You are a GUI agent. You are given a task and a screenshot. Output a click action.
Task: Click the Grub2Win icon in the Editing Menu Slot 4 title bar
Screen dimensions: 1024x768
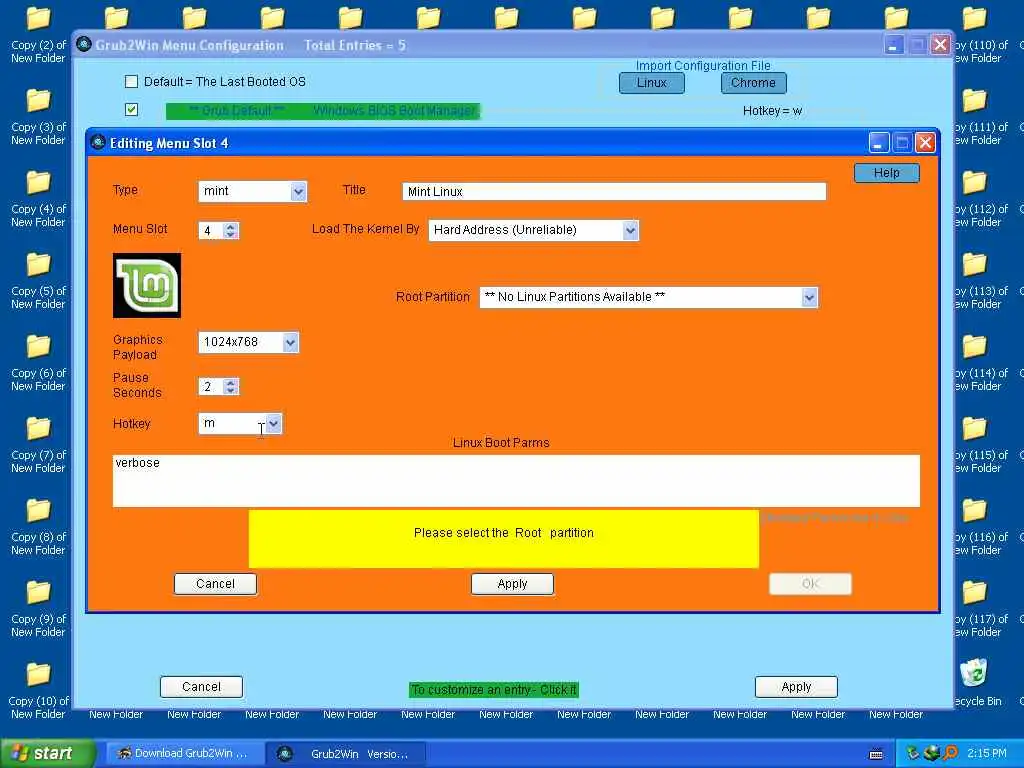click(x=98, y=142)
